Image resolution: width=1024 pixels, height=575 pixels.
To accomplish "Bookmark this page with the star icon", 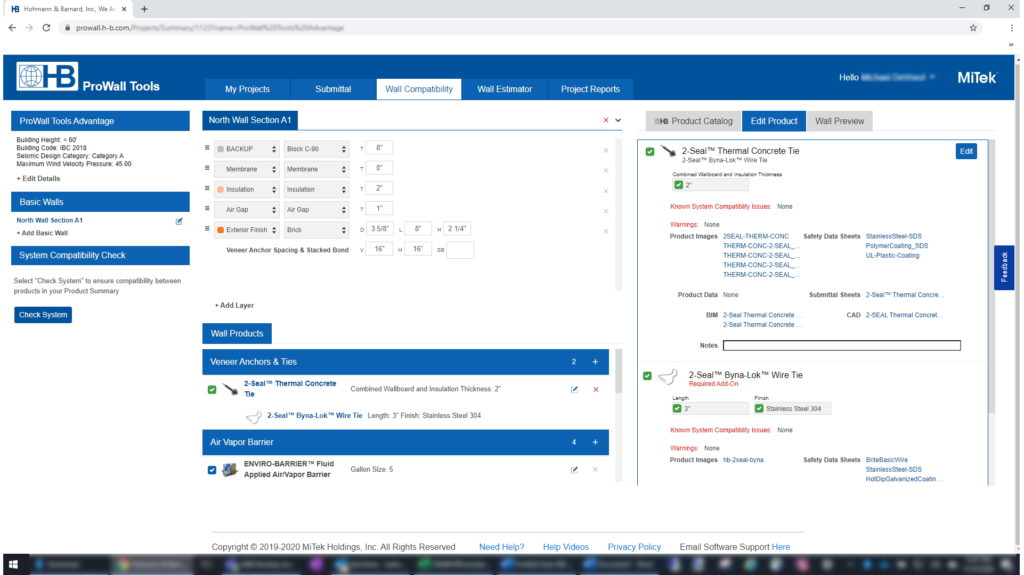I will [973, 28].
